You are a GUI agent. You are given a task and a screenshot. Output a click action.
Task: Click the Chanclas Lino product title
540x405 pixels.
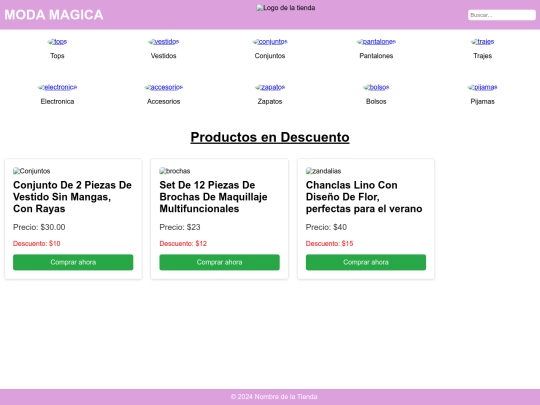click(x=364, y=197)
